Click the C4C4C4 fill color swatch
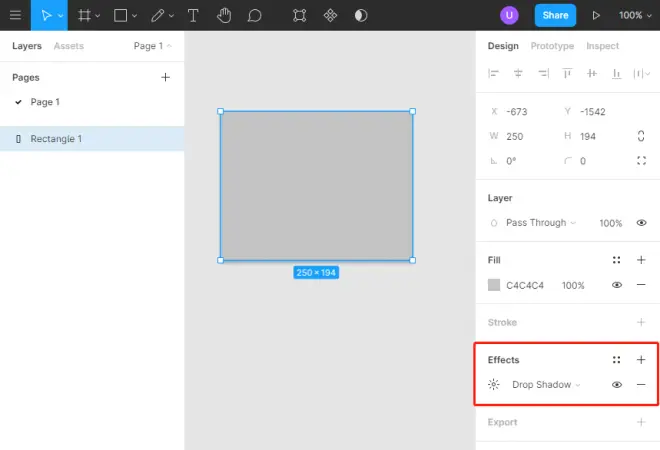 pyautogui.click(x=494, y=285)
